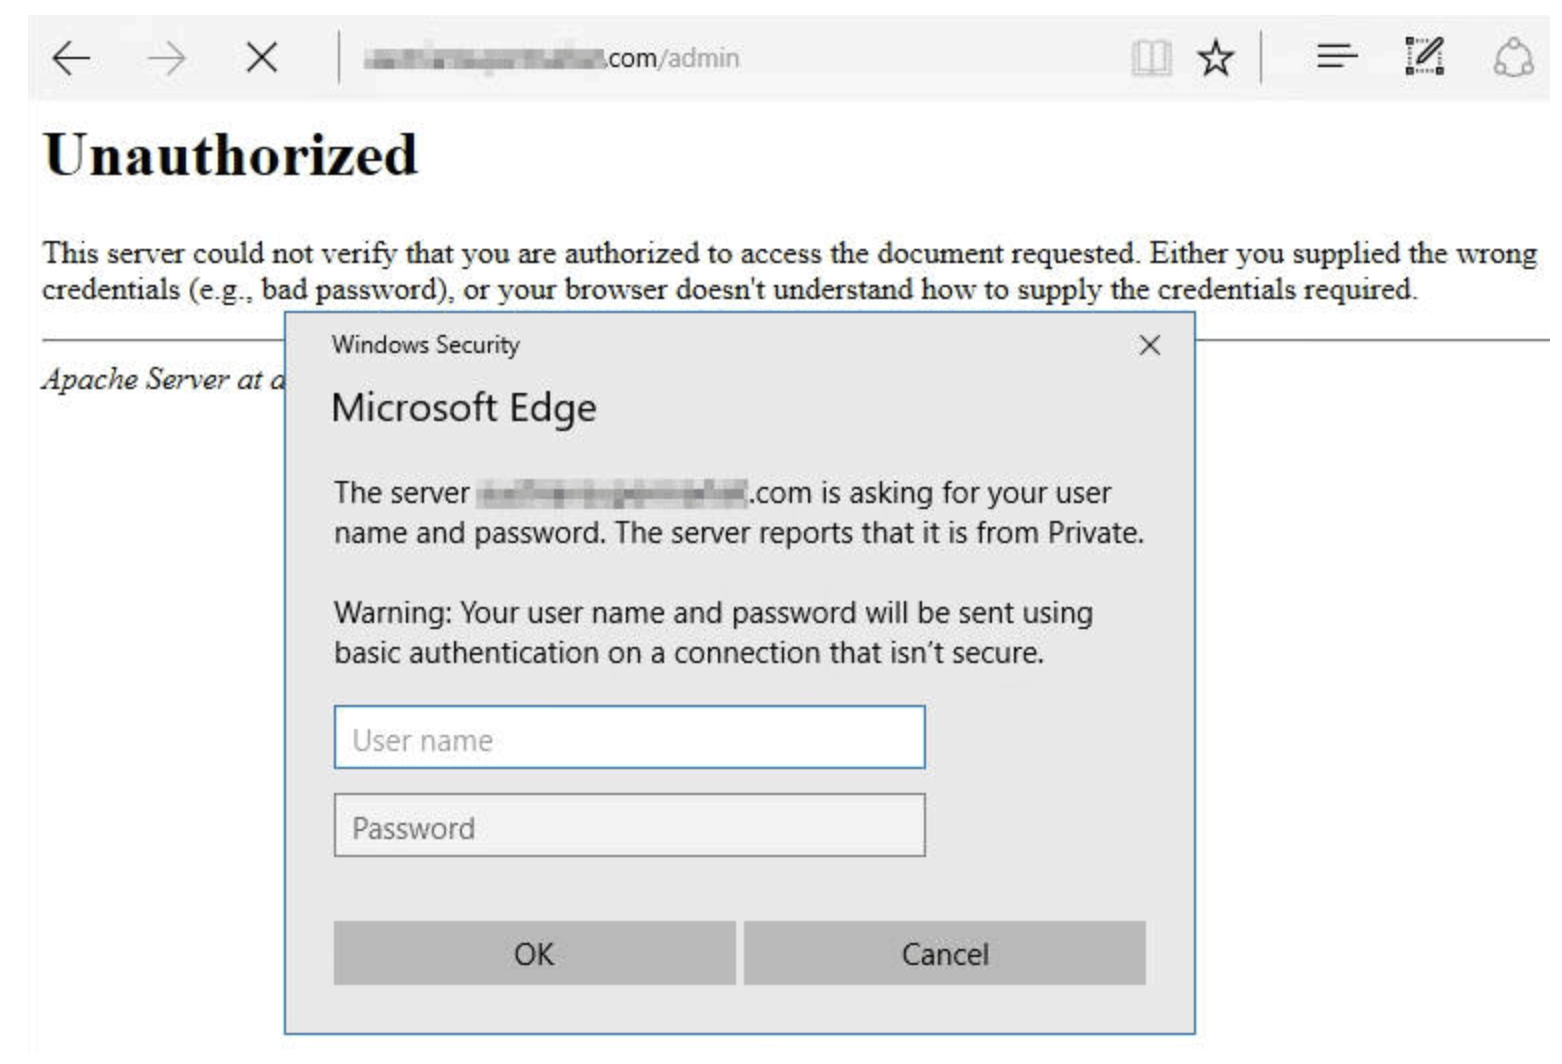
Task: Click the address bar showing /admin
Action: click(x=700, y=58)
